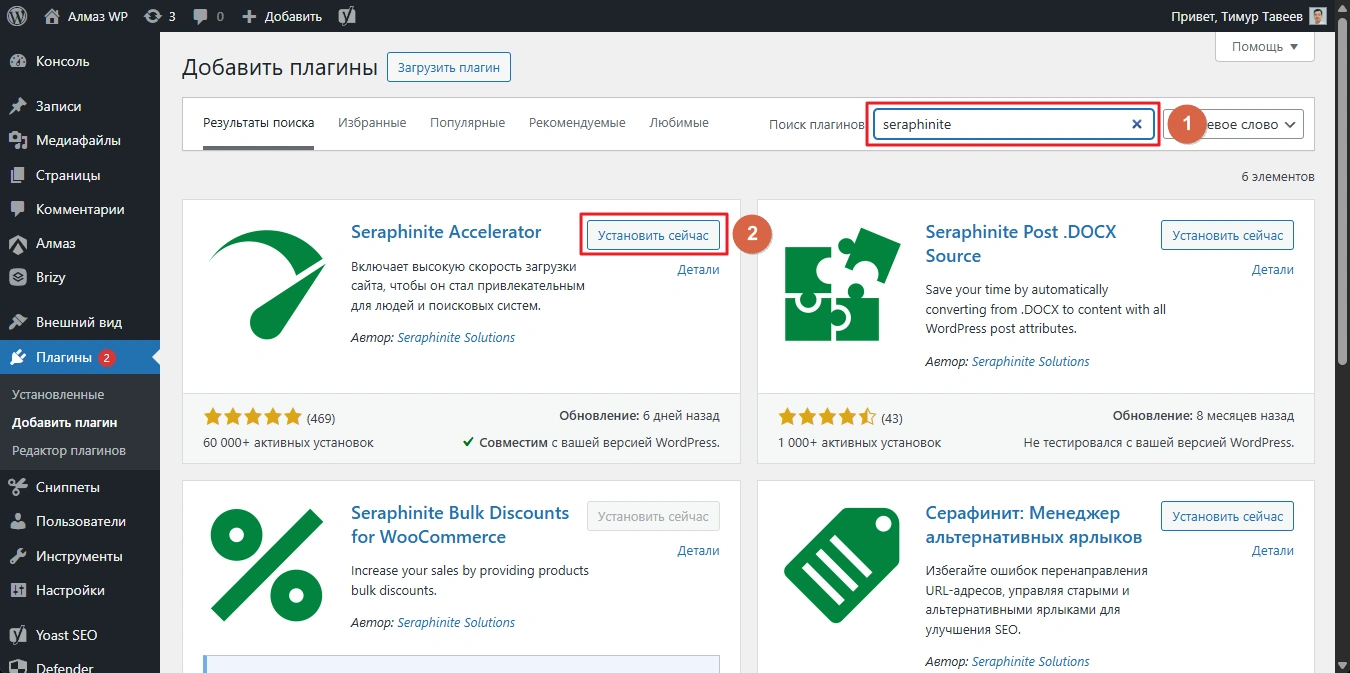Image resolution: width=1350 pixels, height=673 pixels.
Task: Open the + Добавить menu in the admin bar
Action: pyautogui.click(x=282, y=16)
